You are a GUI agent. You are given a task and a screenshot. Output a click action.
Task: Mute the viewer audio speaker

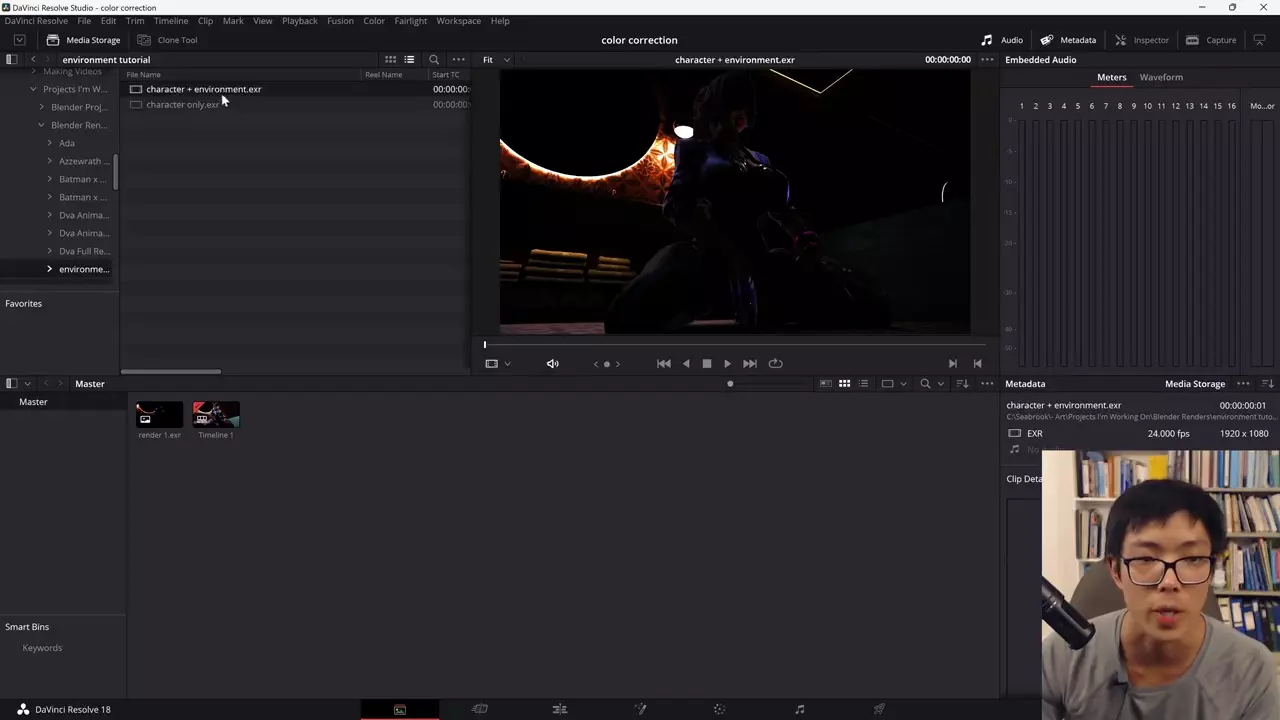[x=552, y=364]
